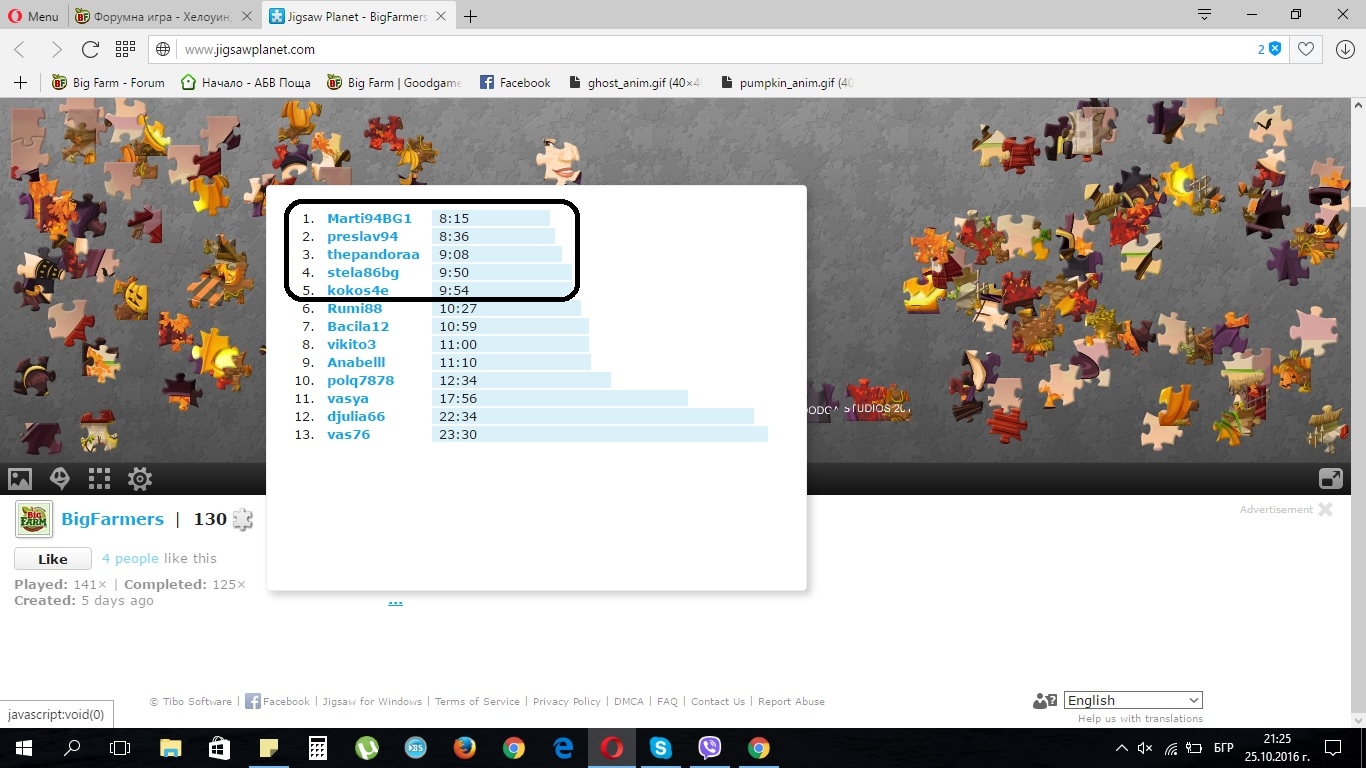The height and width of the screenshot is (768, 1366).
Task: Open vikito3 player profile
Action: [351, 344]
